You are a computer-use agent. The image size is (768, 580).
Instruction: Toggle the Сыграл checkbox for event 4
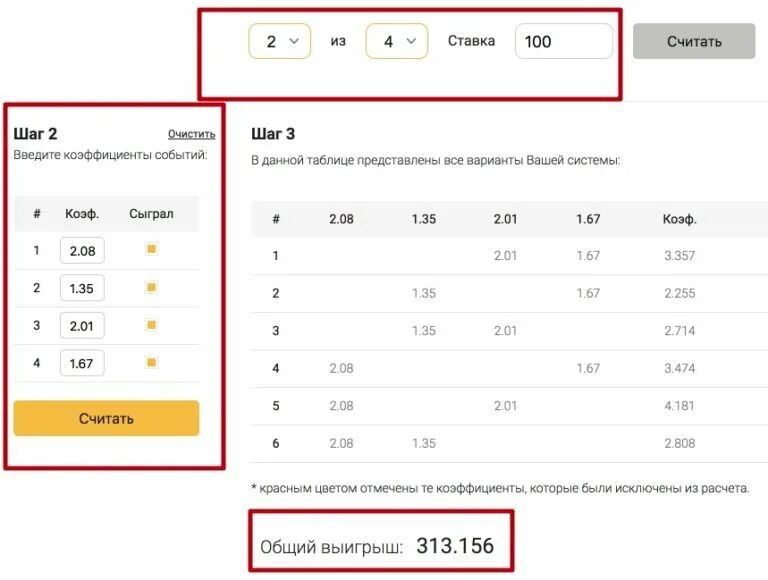(x=151, y=362)
